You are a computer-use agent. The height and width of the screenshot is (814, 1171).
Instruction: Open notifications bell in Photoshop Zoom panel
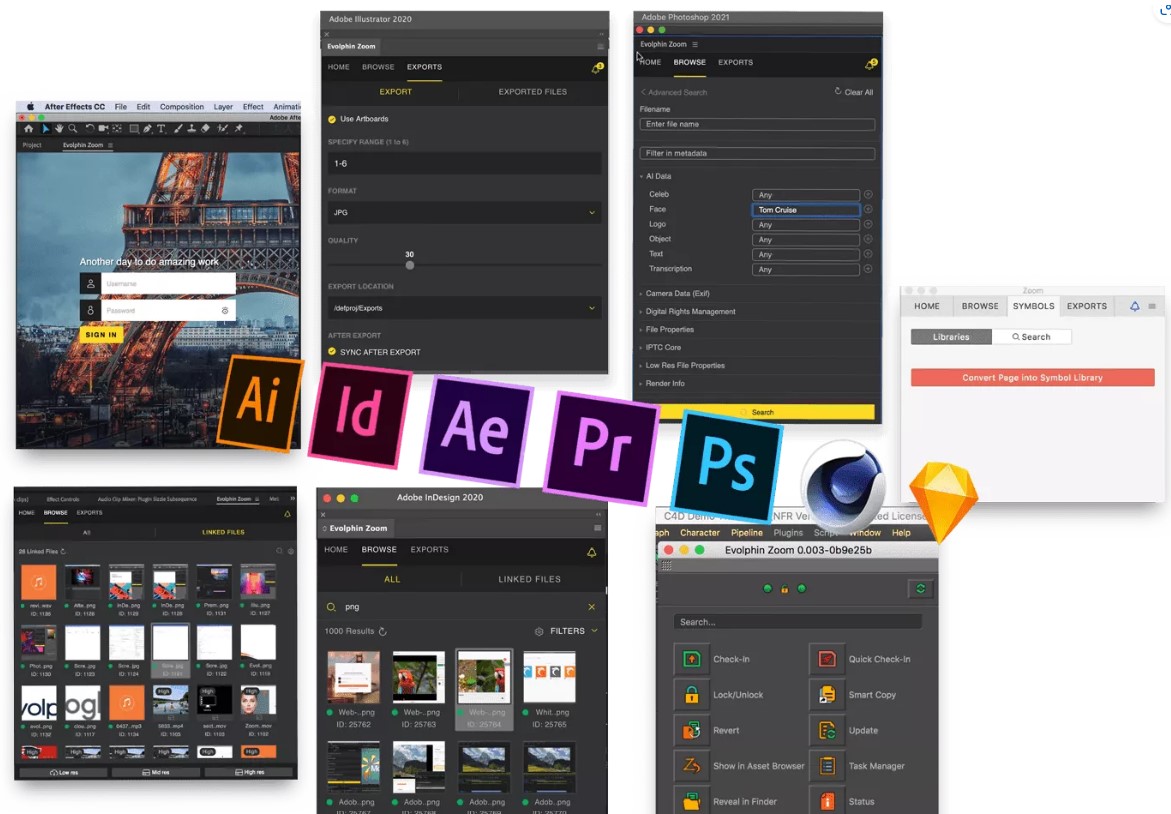coord(870,64)
